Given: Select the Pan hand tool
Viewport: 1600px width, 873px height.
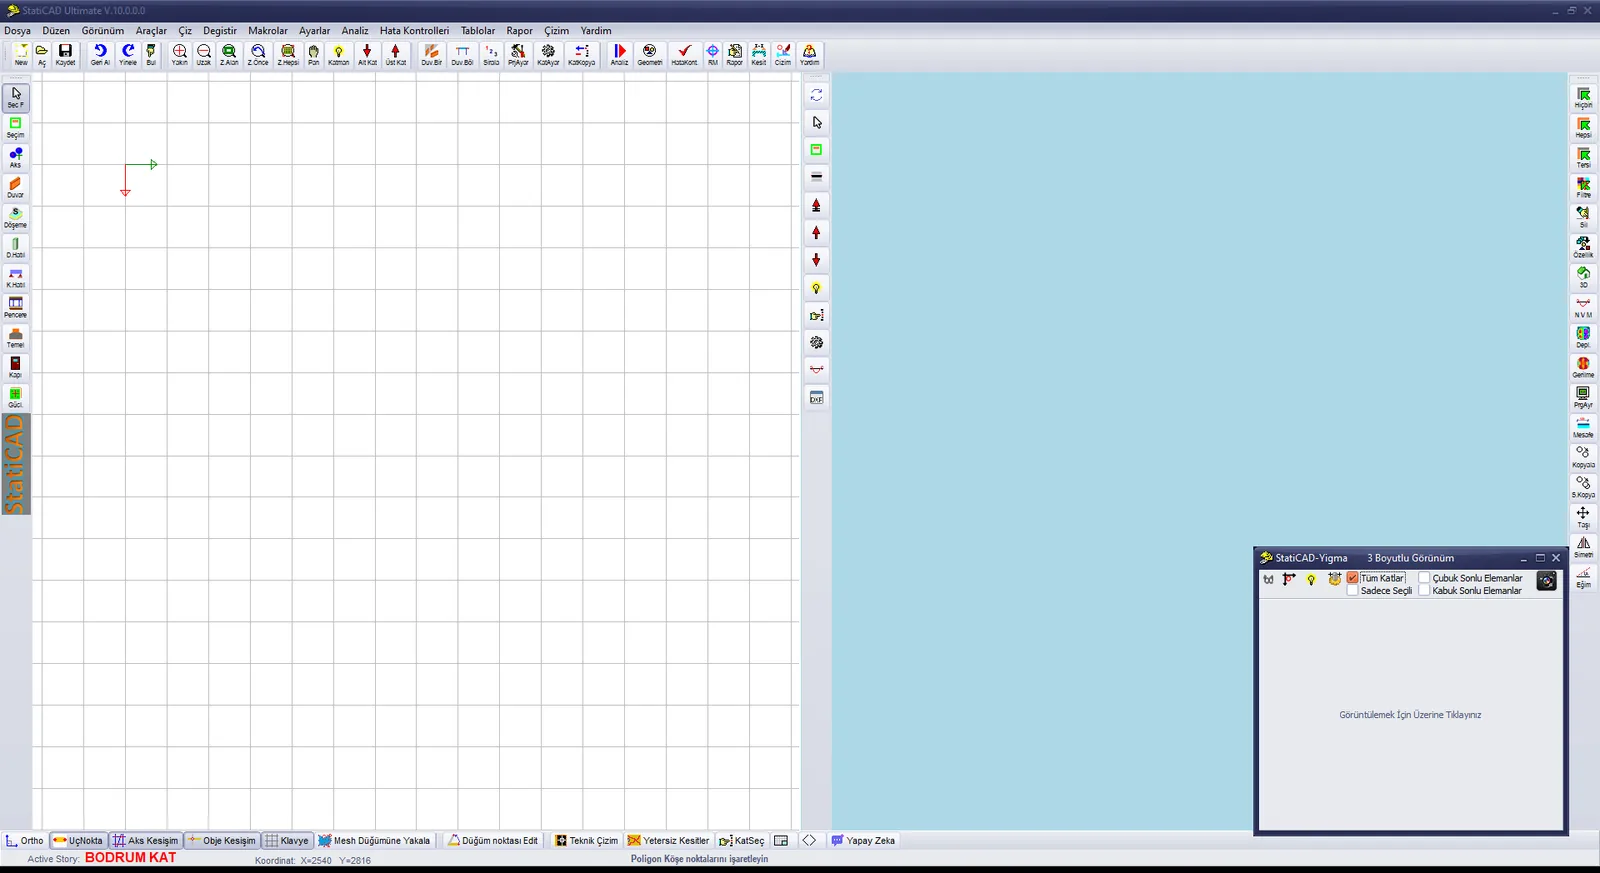Looking at the screenshot, I should (313, 54).
